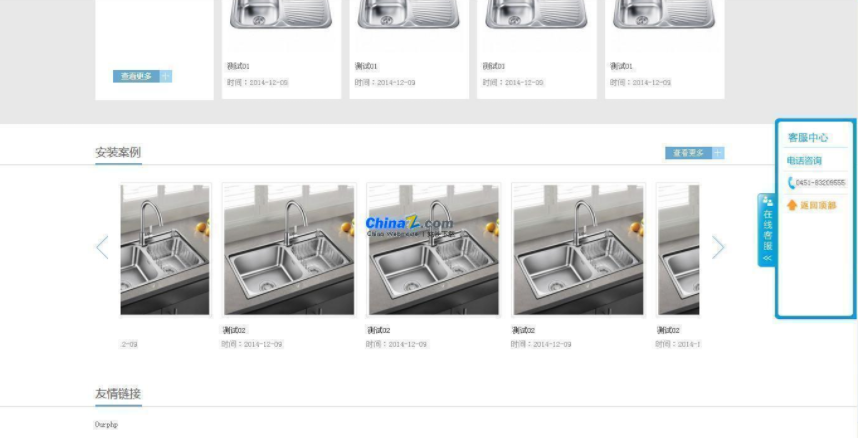Click the orange return-to-top arrow icon
This screenshot has width=858, height=438.
792,205
